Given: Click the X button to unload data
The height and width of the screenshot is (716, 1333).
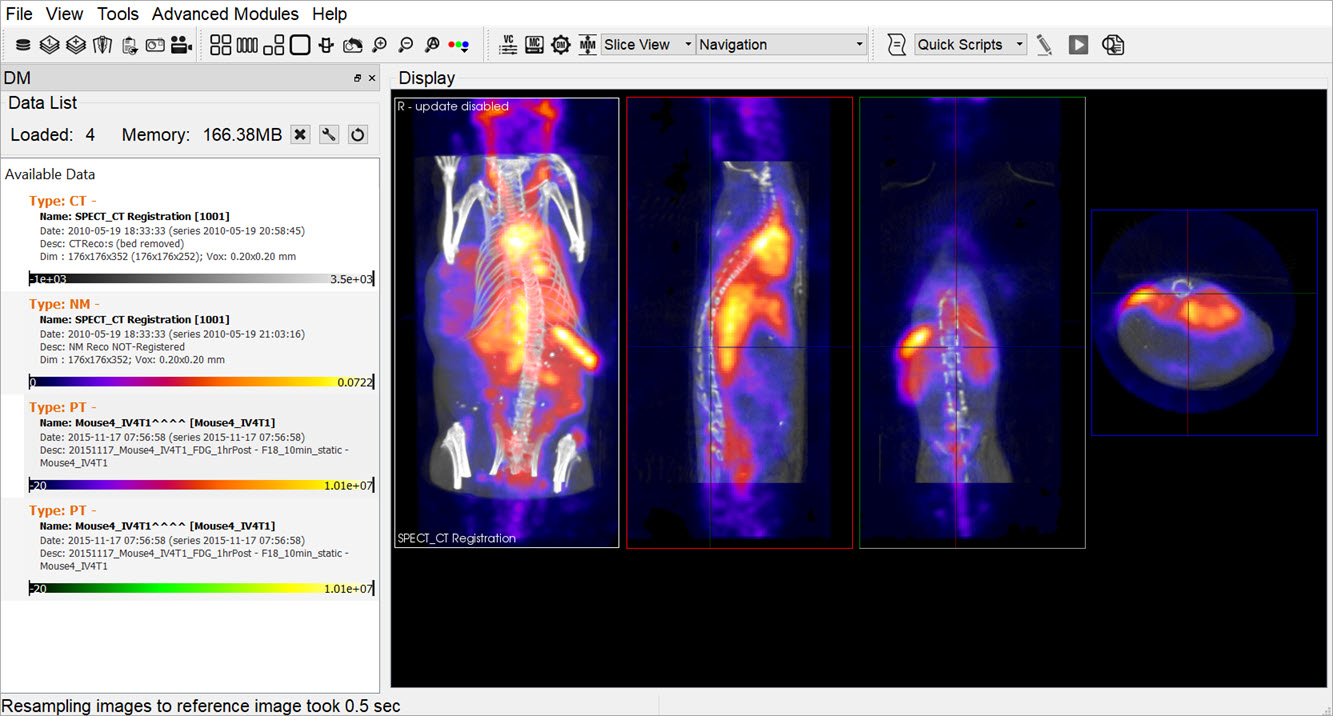Looking at the screenshot, I should (300, 135).
